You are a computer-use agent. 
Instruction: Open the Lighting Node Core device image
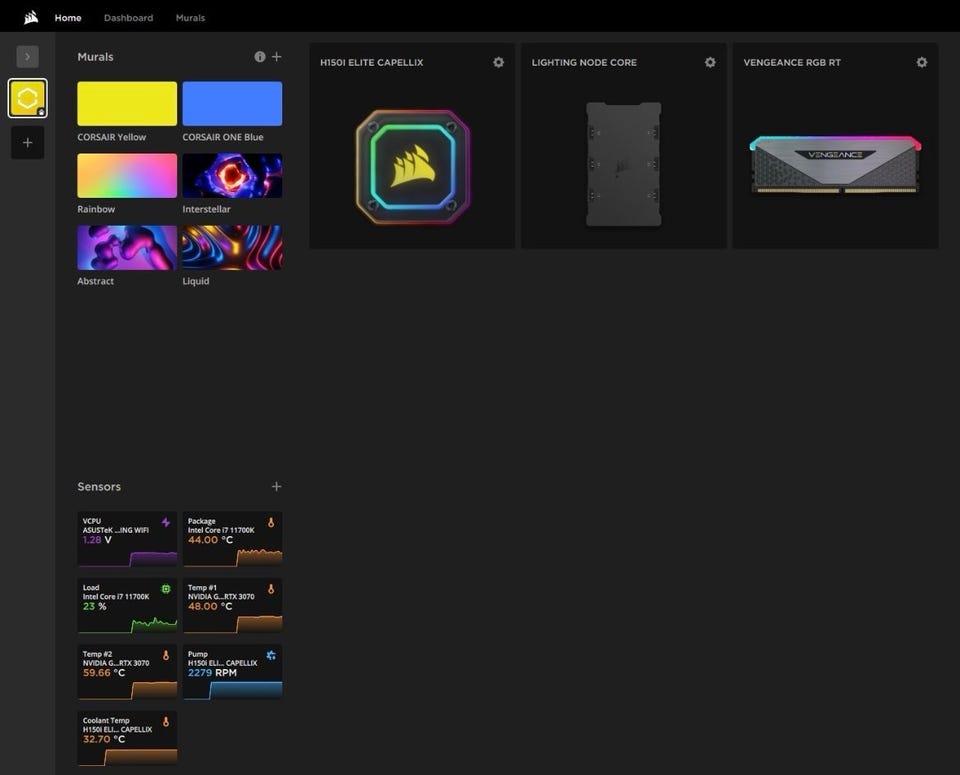coord(624,164)
